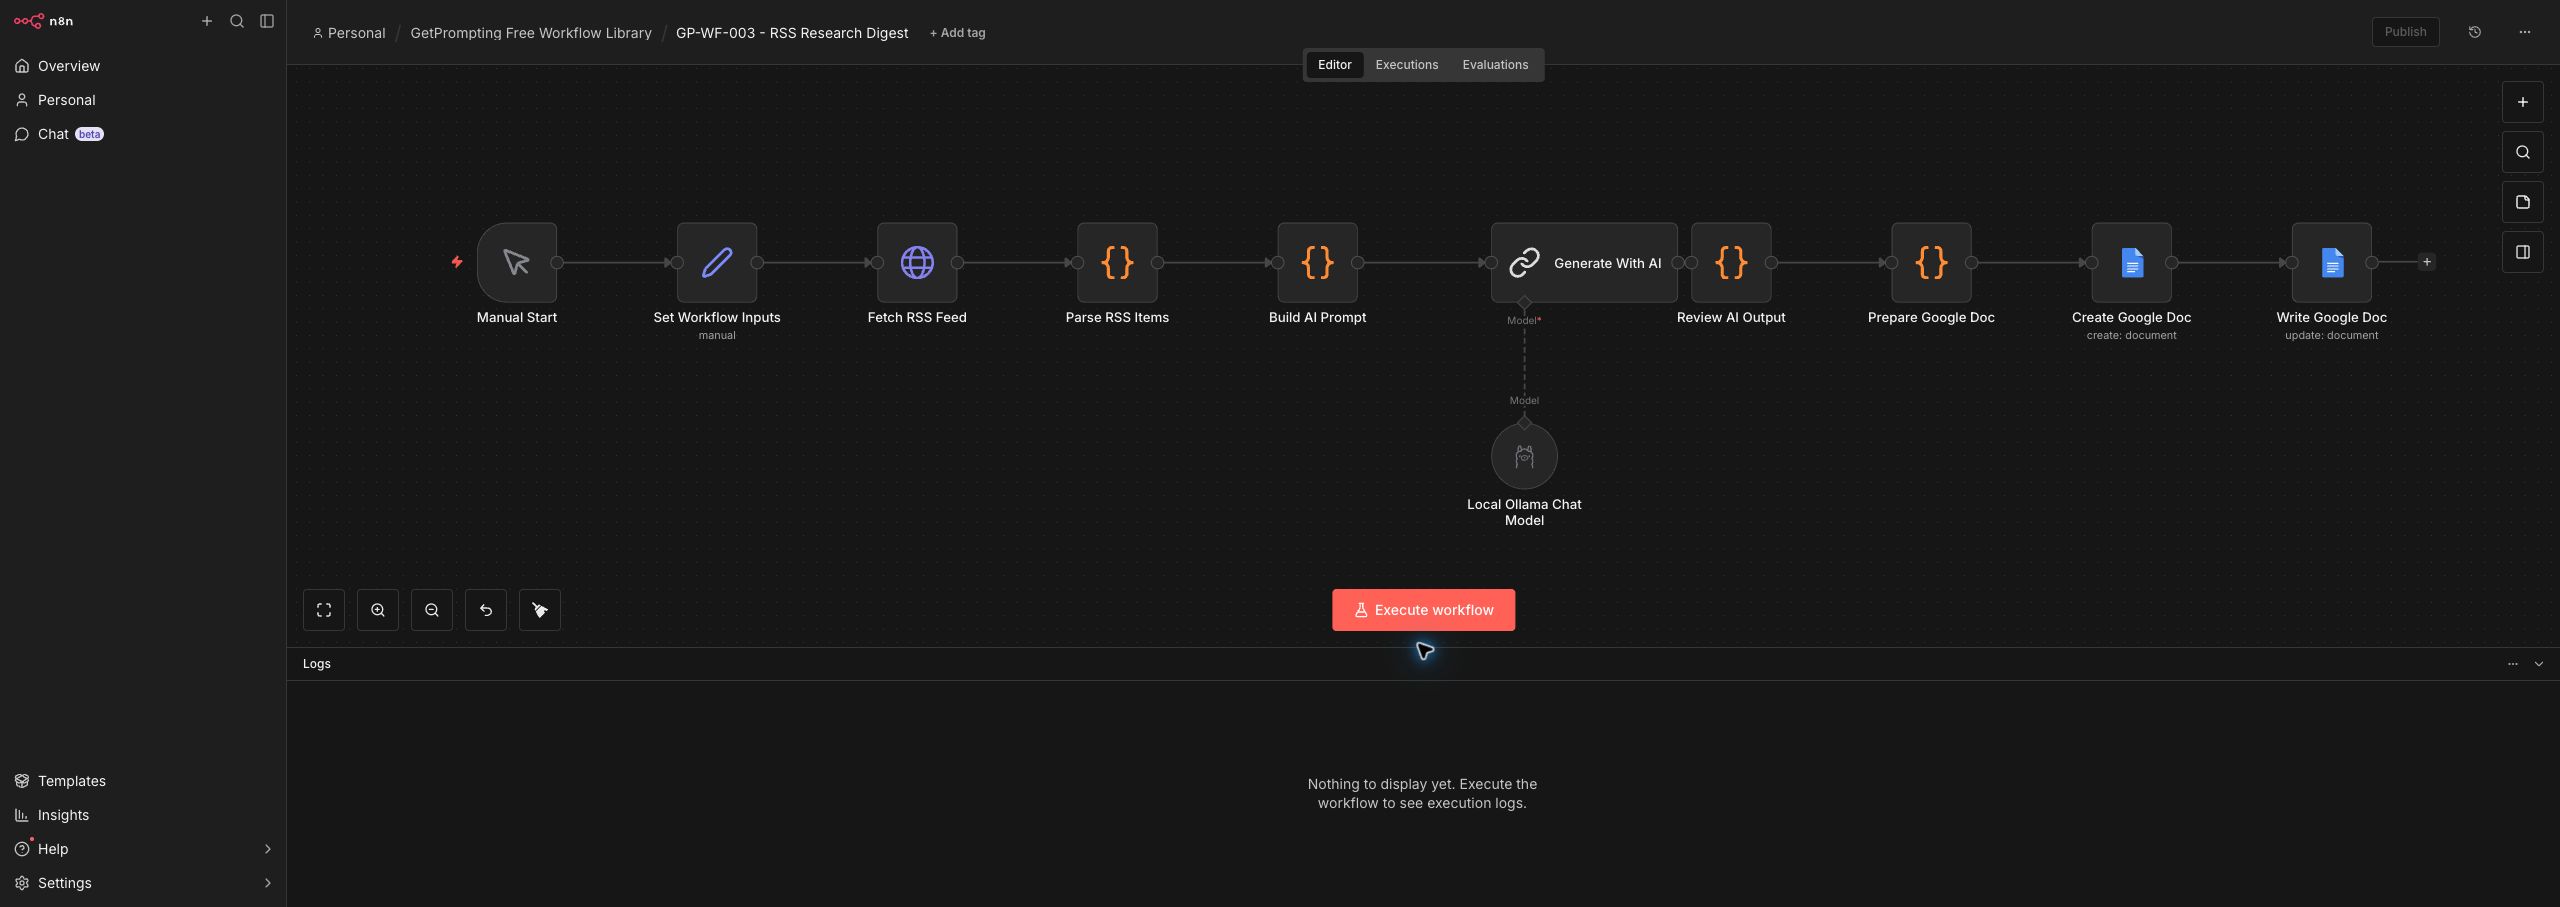
Task: Open the top-right three-dot workflow menu
Action: click(x=2525, y=32)
